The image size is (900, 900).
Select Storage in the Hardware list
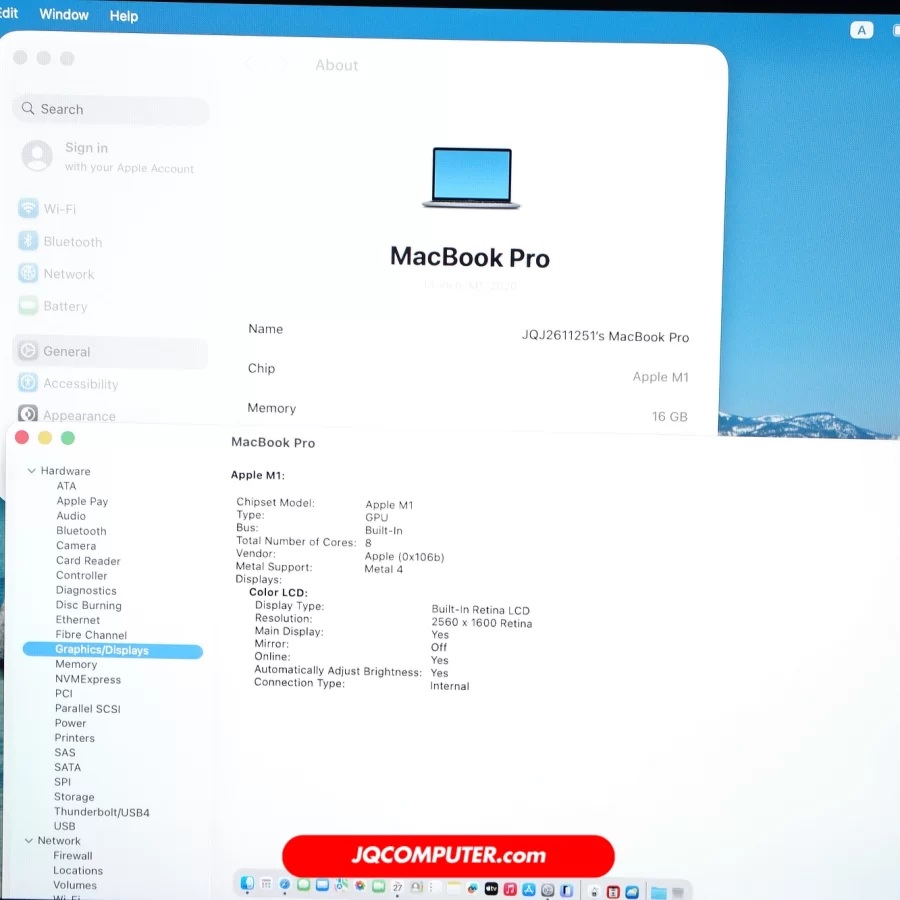(74, 797)
